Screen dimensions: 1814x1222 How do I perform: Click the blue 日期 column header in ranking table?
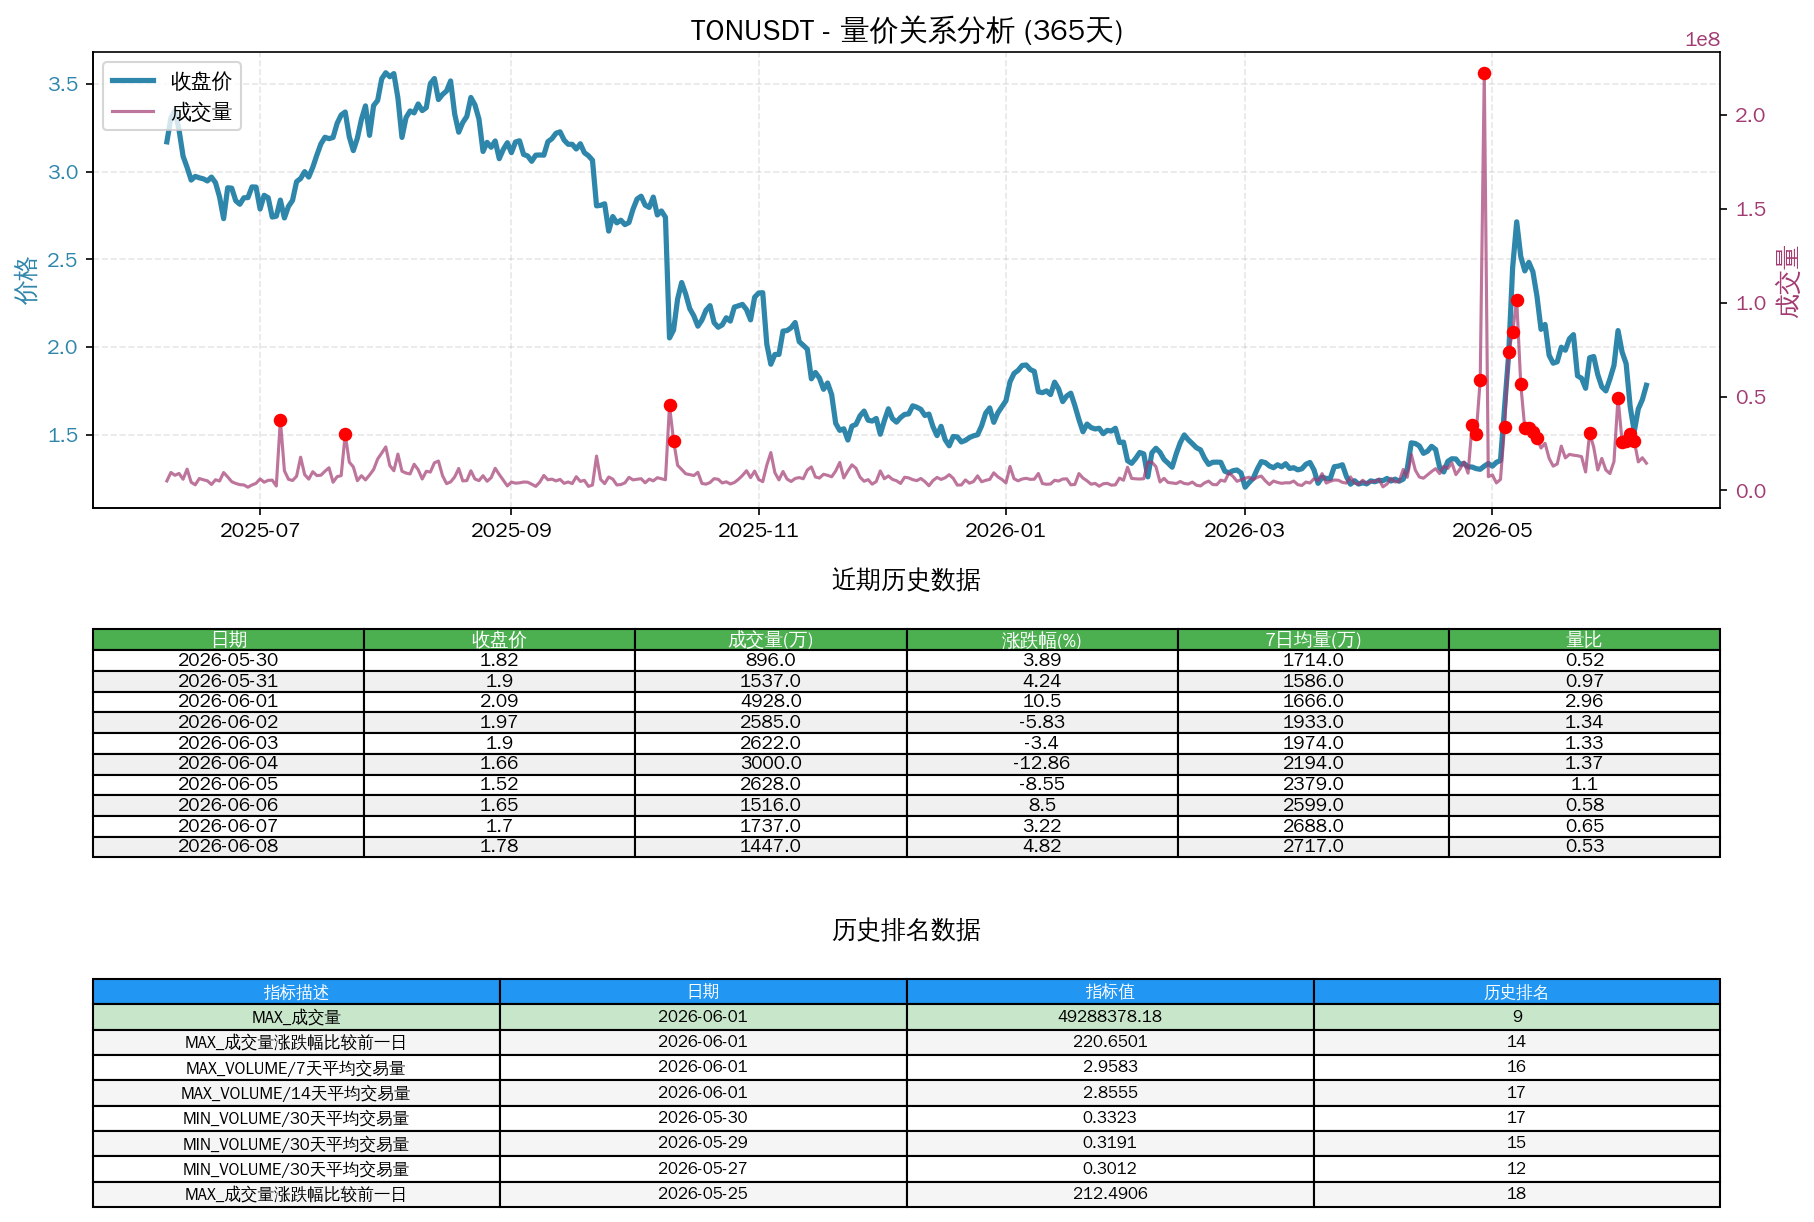click(703, 992)
